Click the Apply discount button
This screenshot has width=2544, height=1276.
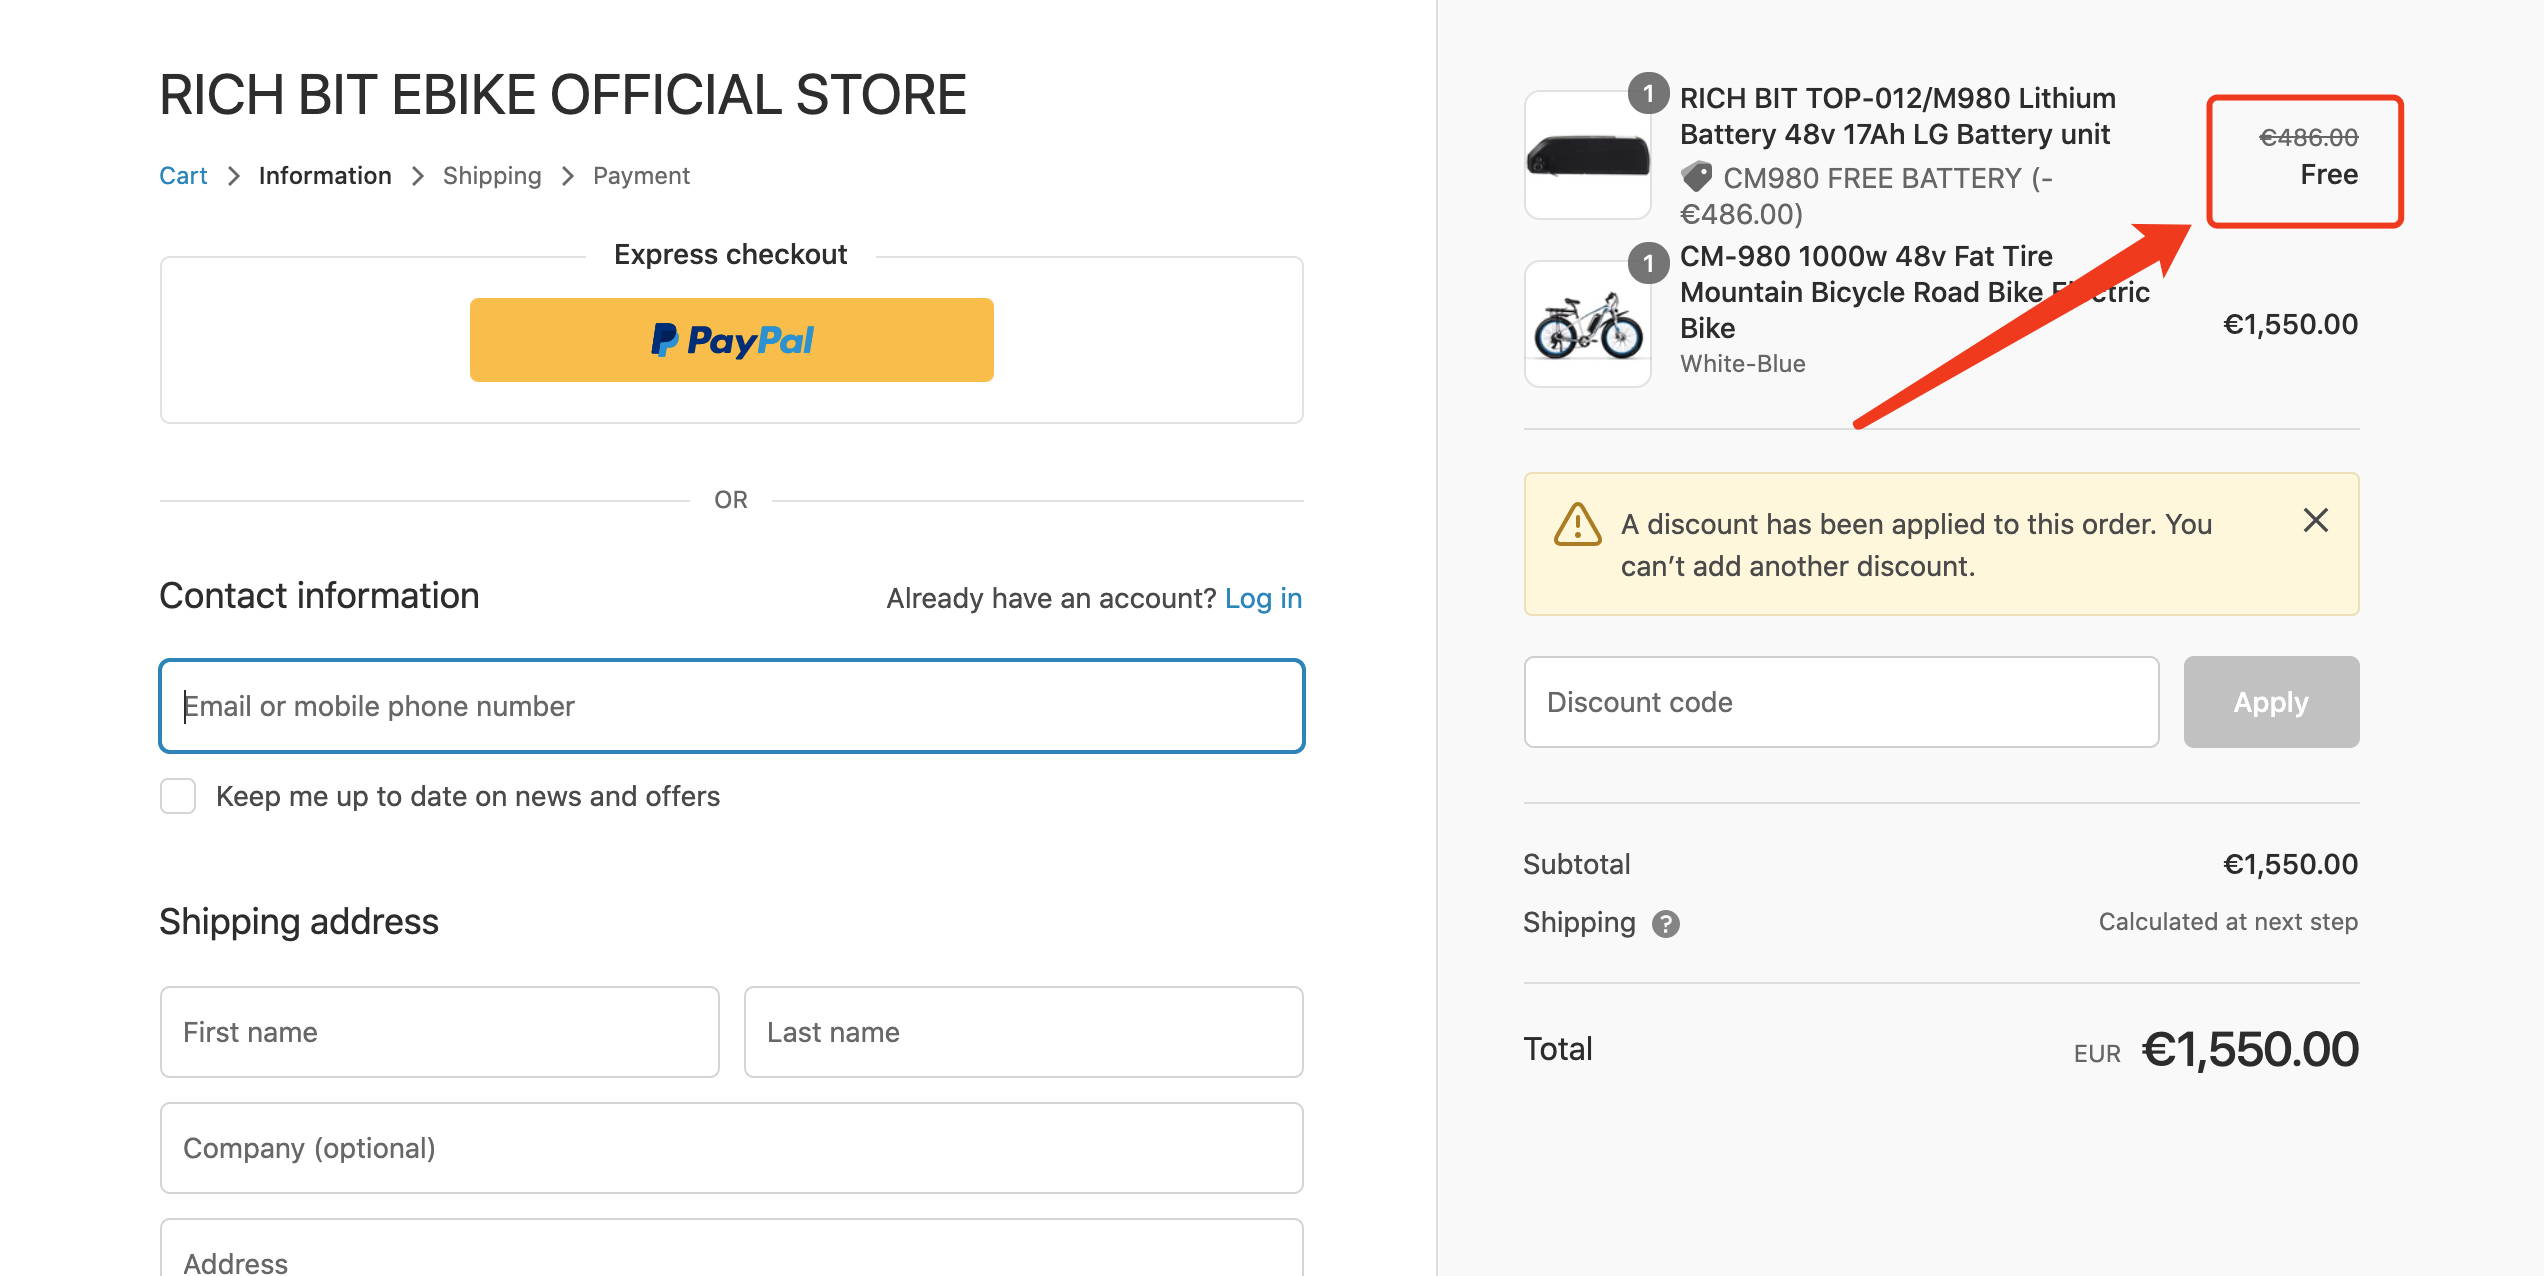2271,702
